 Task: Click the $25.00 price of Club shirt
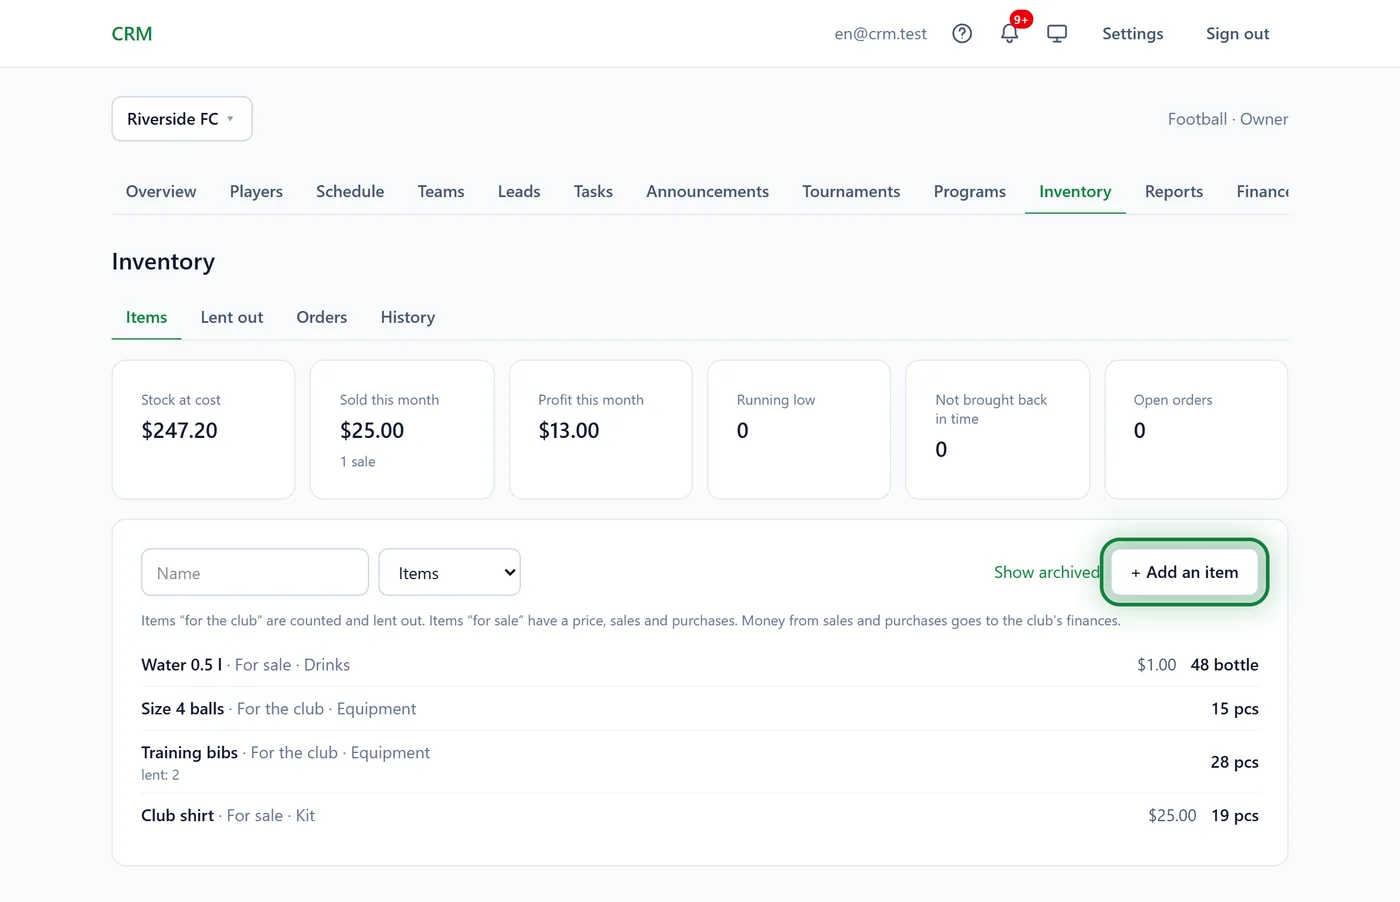tap(1172, 815)
